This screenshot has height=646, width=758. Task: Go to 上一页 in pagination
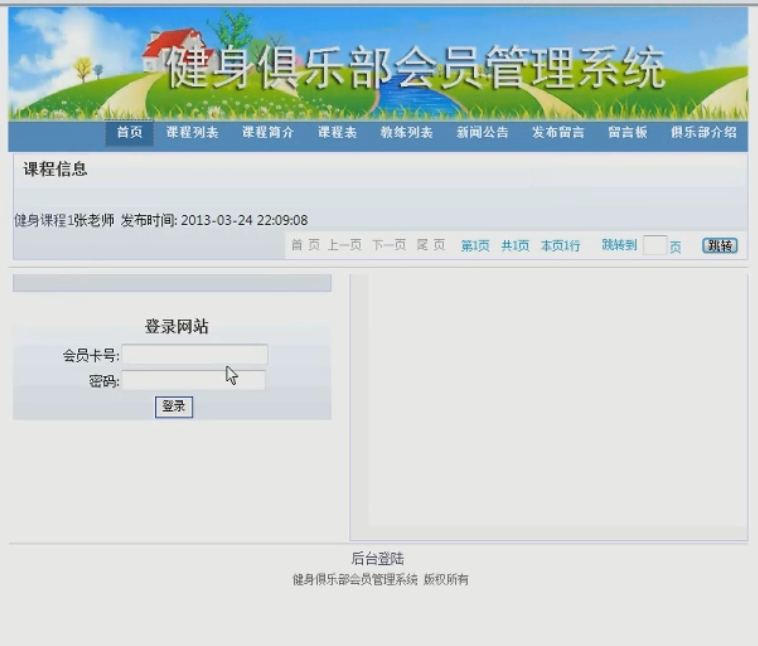(345, 245)
